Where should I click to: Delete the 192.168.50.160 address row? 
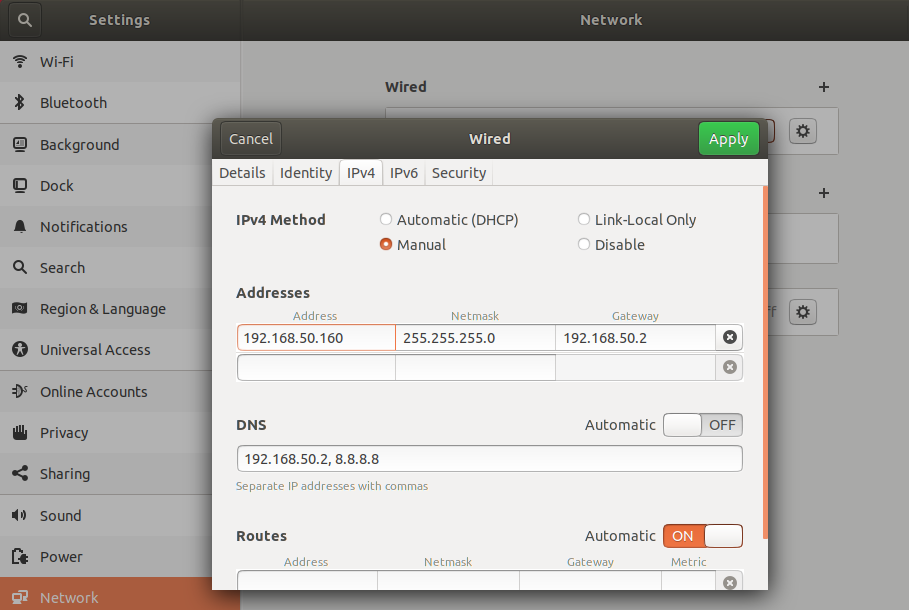click(x=730, y=337)
